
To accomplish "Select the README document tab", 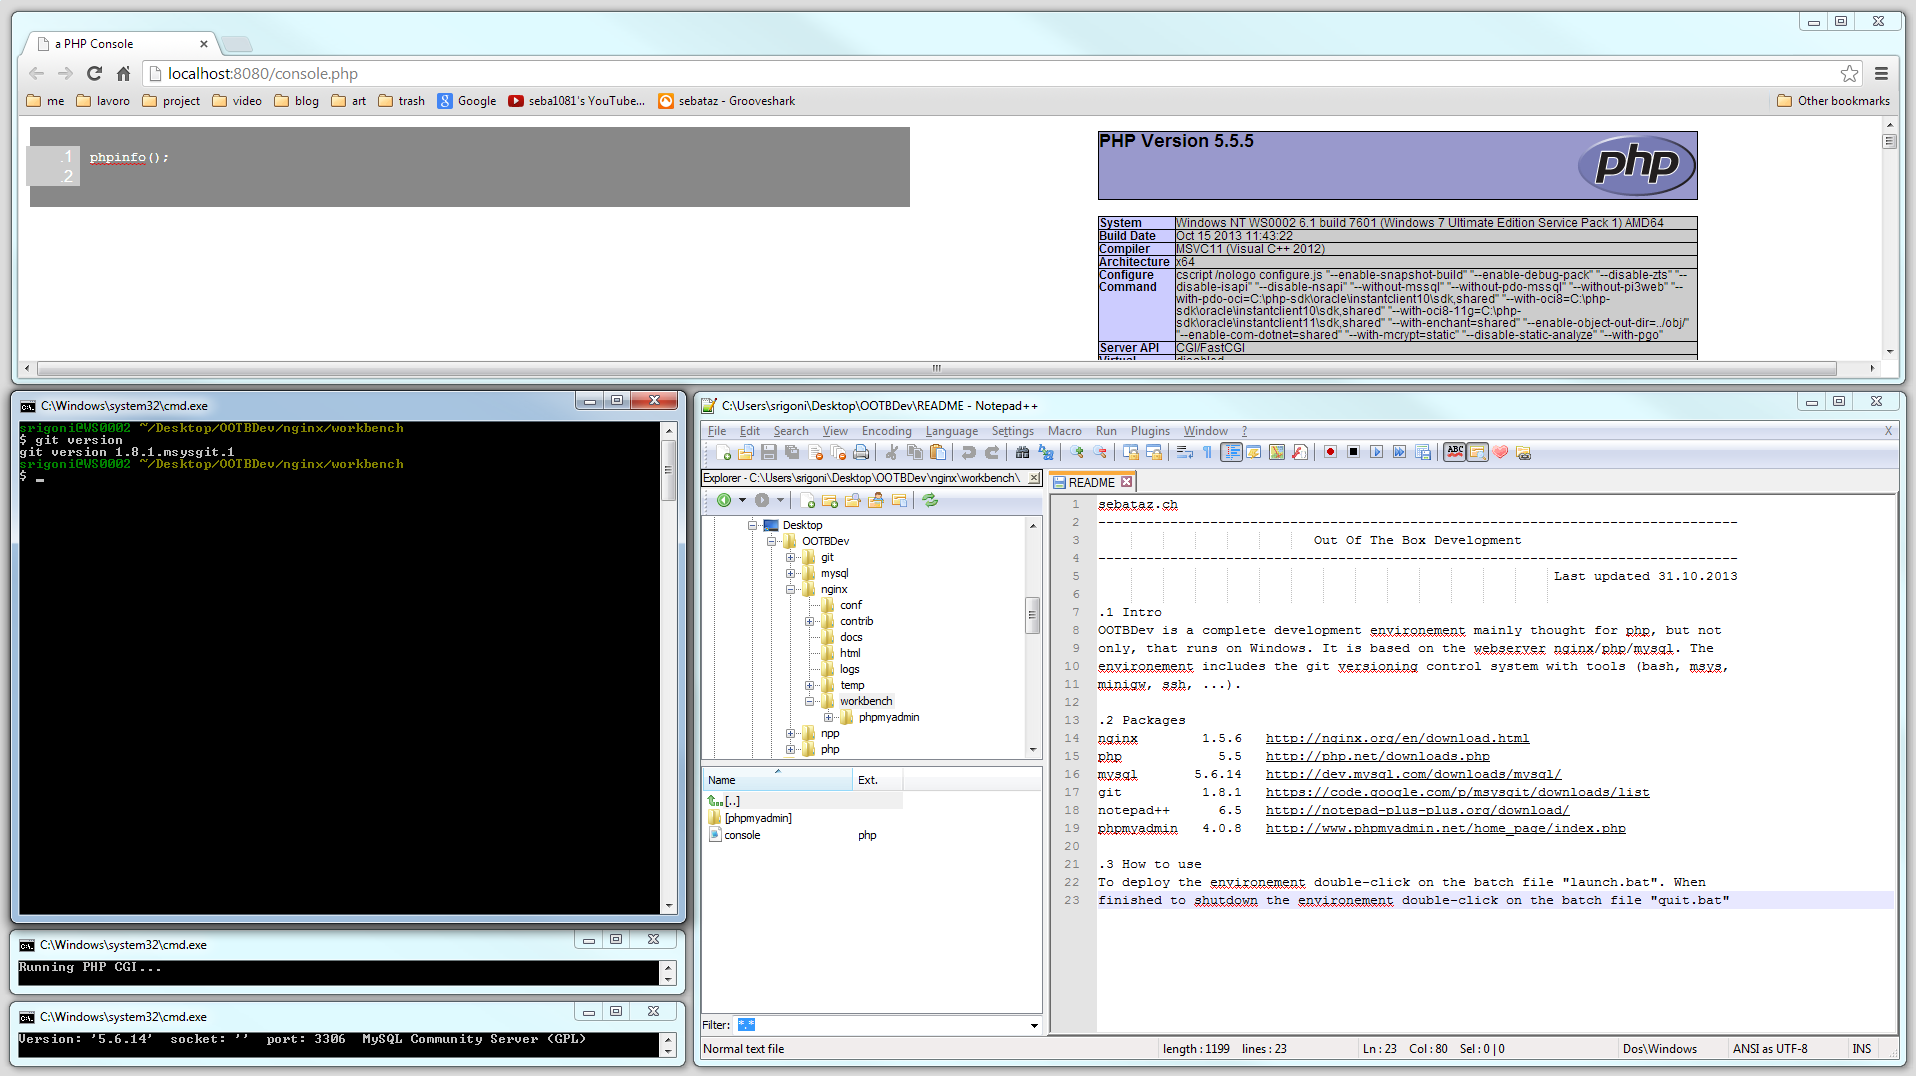I will pyautogui.click(x=1091, y=482).
